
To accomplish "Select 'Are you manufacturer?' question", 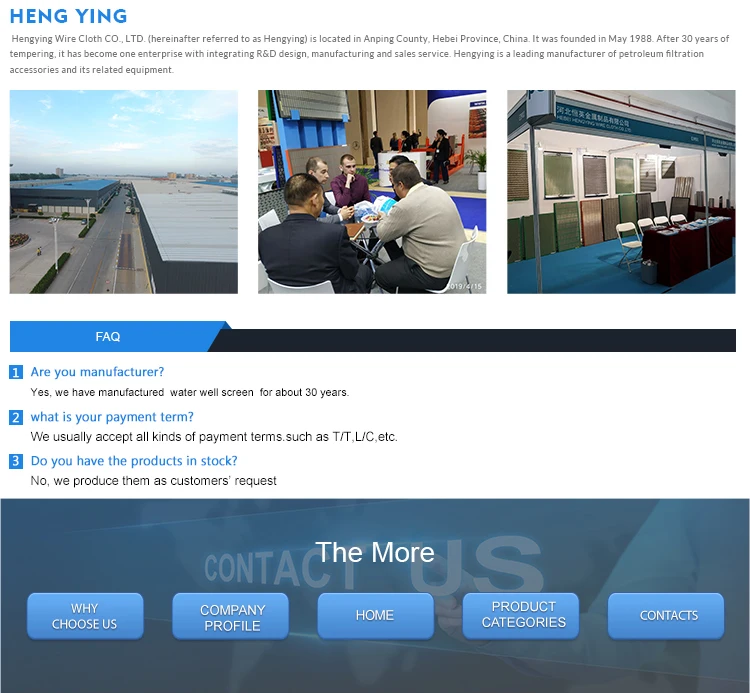I will [97, 372].
